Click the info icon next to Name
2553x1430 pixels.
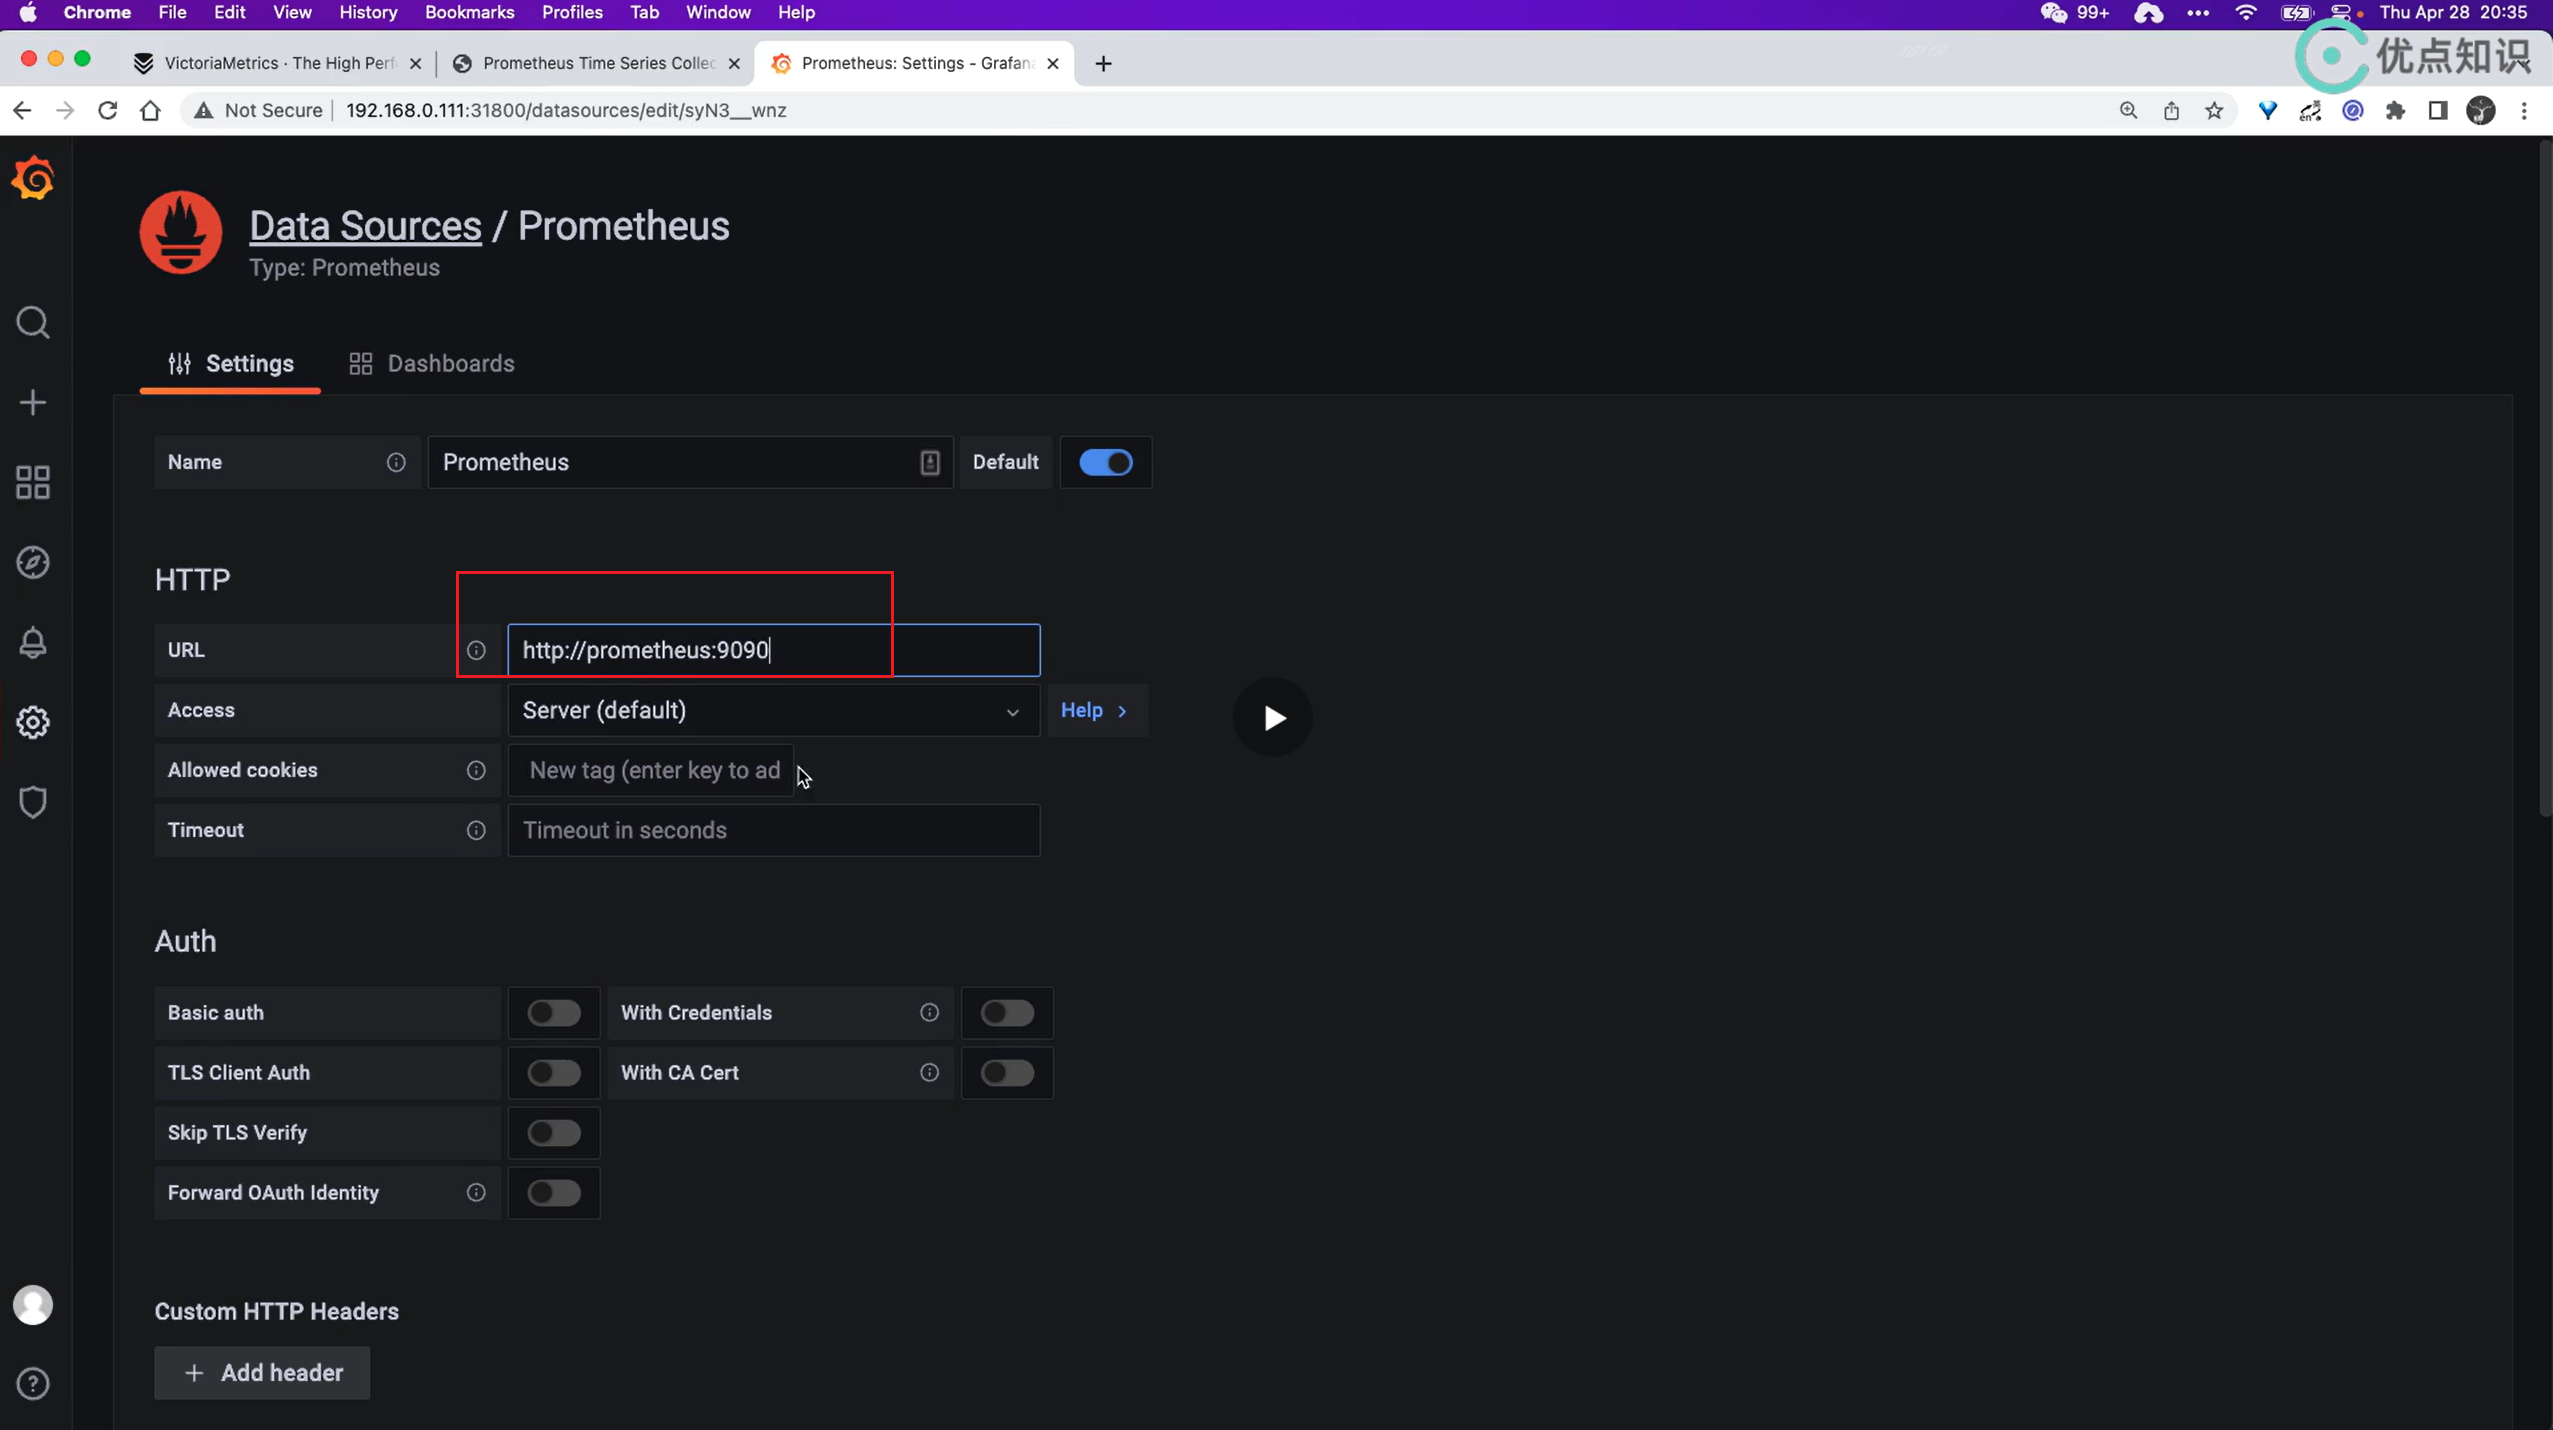(396, 462)
